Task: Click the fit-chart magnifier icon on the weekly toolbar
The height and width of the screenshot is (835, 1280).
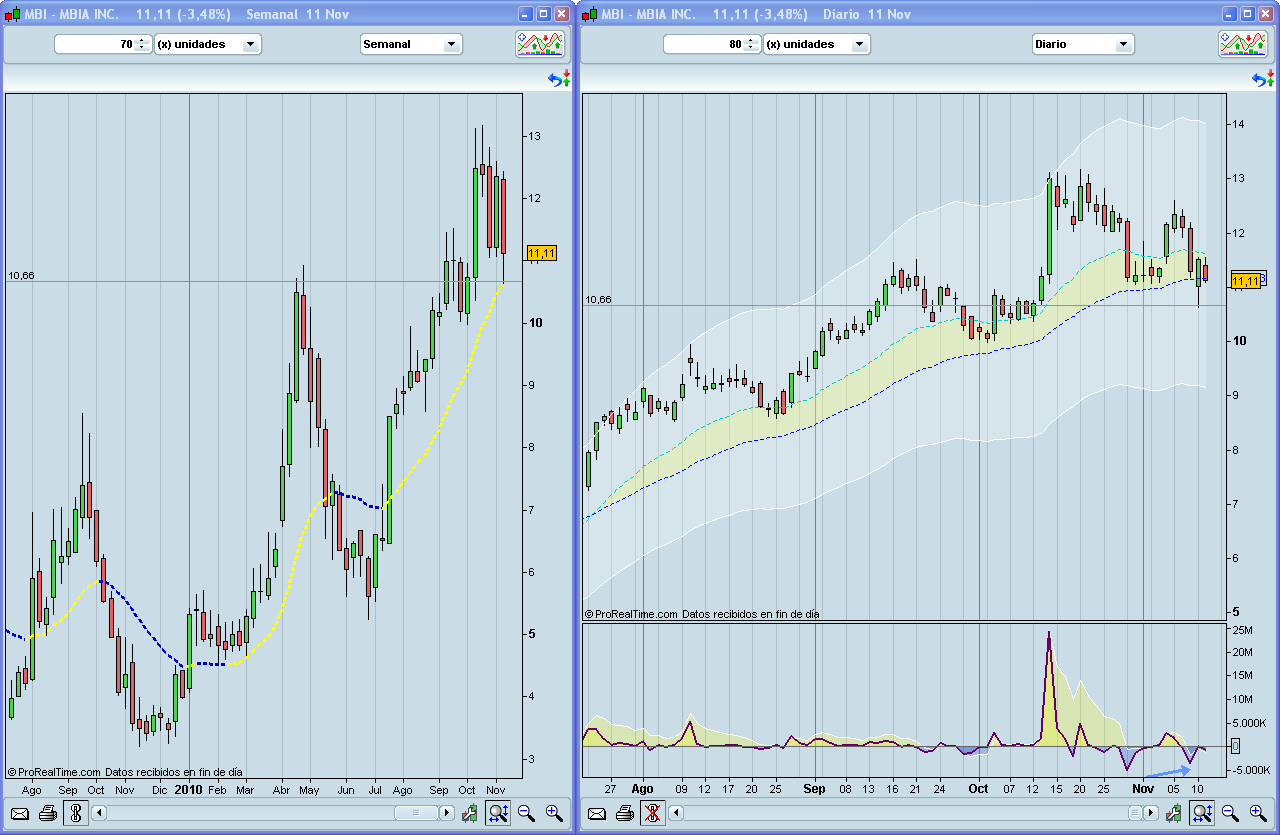Action: tap(497, 813)
